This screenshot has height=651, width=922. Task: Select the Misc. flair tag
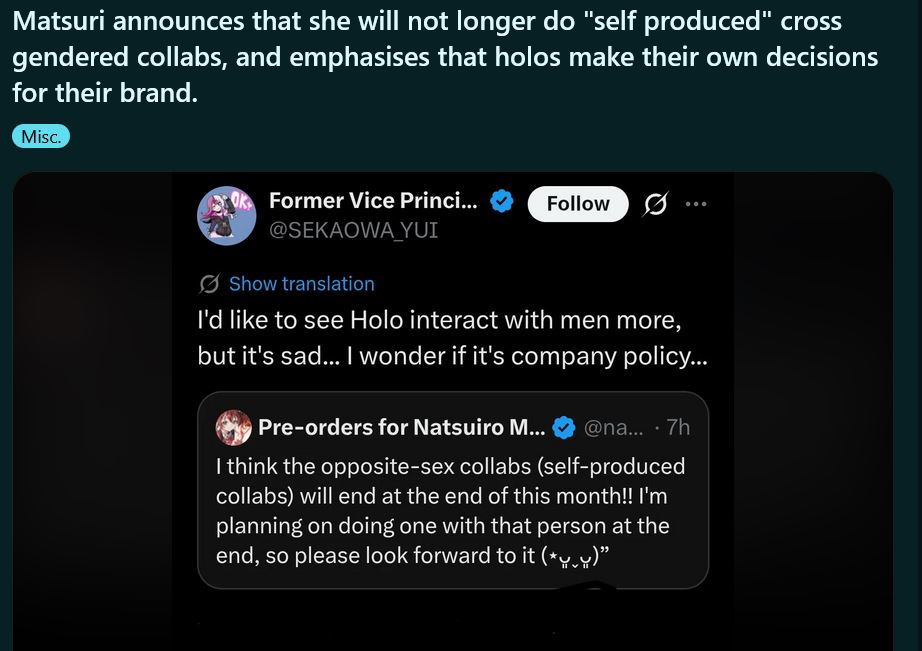click(41, 137)
